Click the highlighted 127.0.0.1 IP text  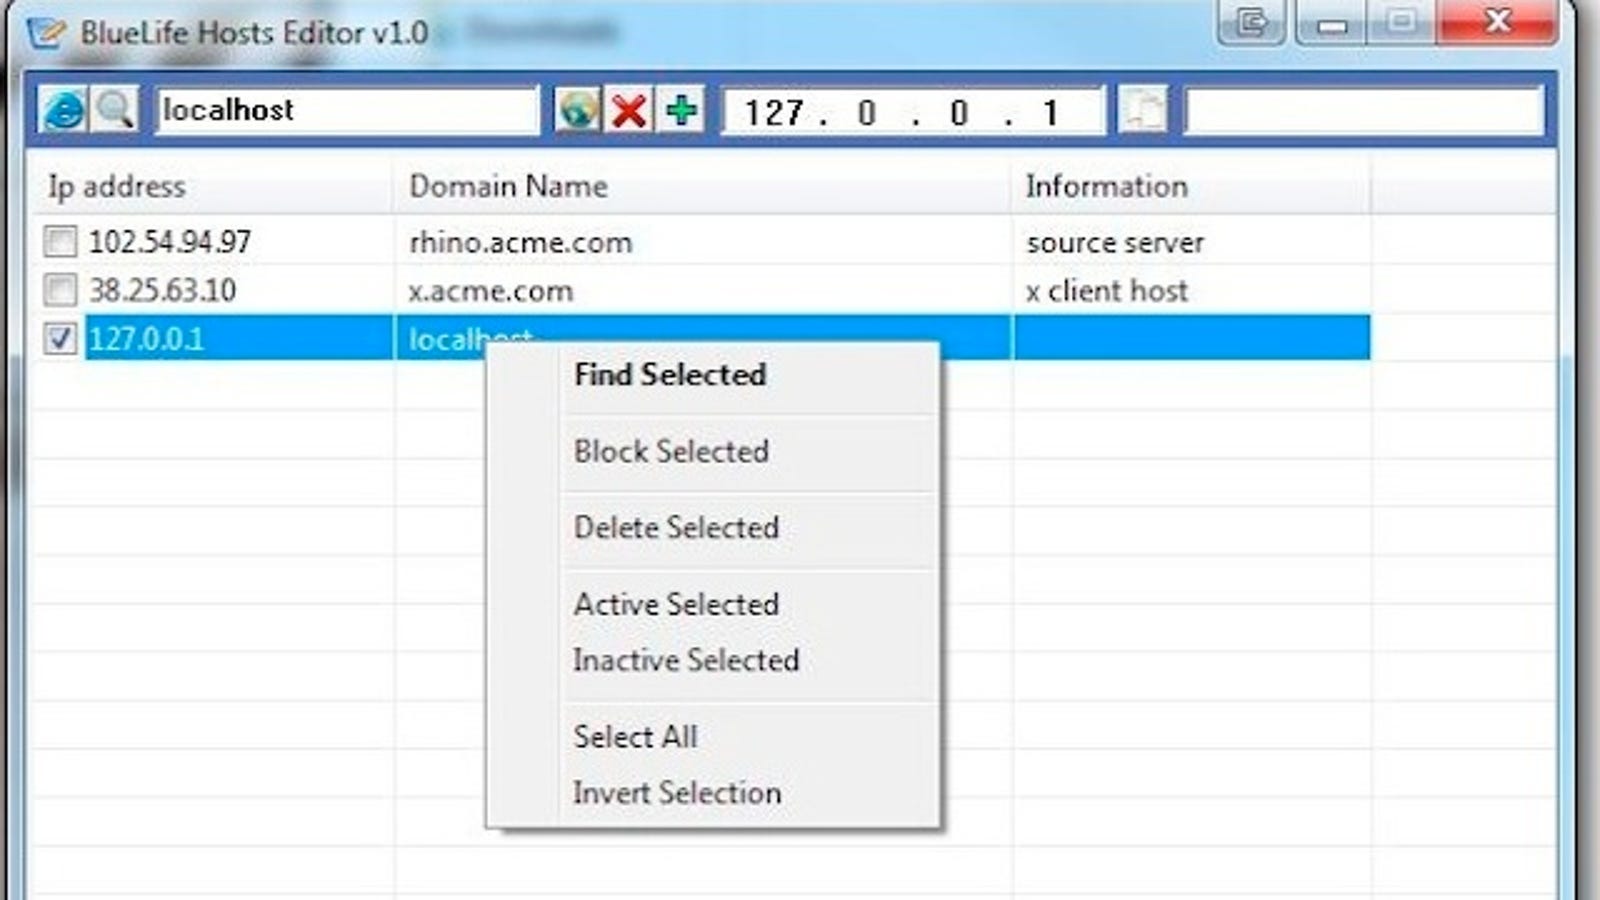point(146,339)
